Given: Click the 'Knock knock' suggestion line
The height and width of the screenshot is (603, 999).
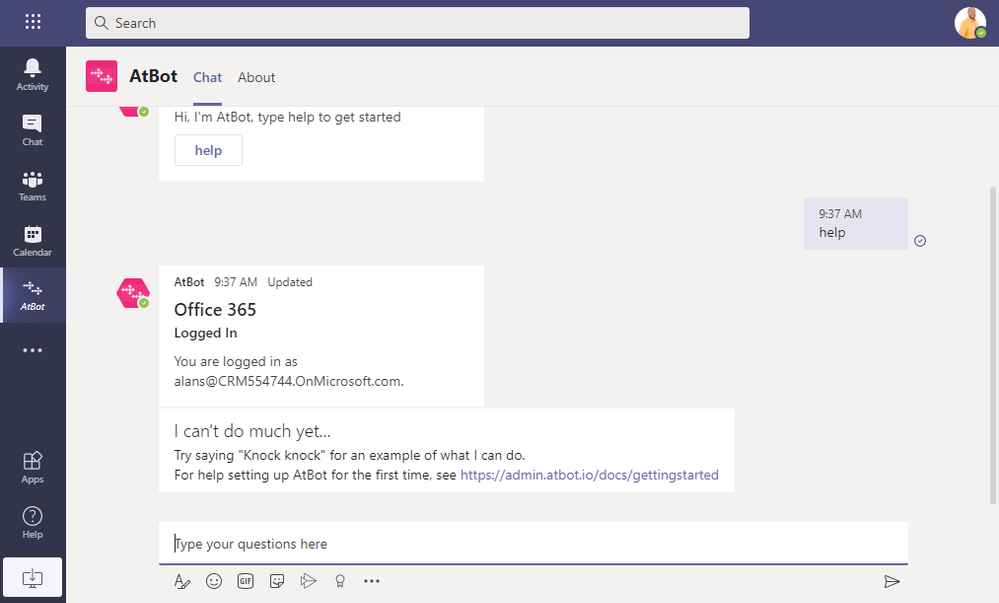Looking at the screenshot, I should pyautogui.click(x=350, y=455).
